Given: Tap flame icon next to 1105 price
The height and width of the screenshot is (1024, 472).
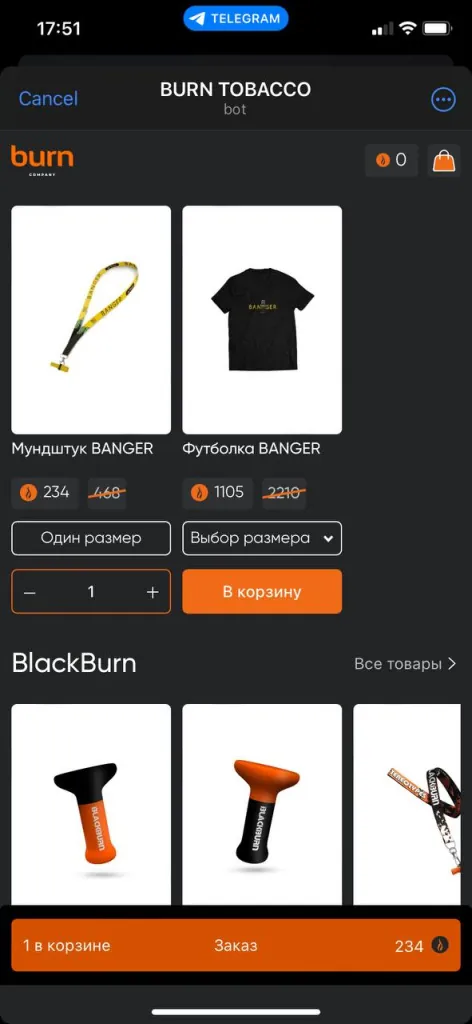Looking at the screenshot, I should (x=199, y=493).
